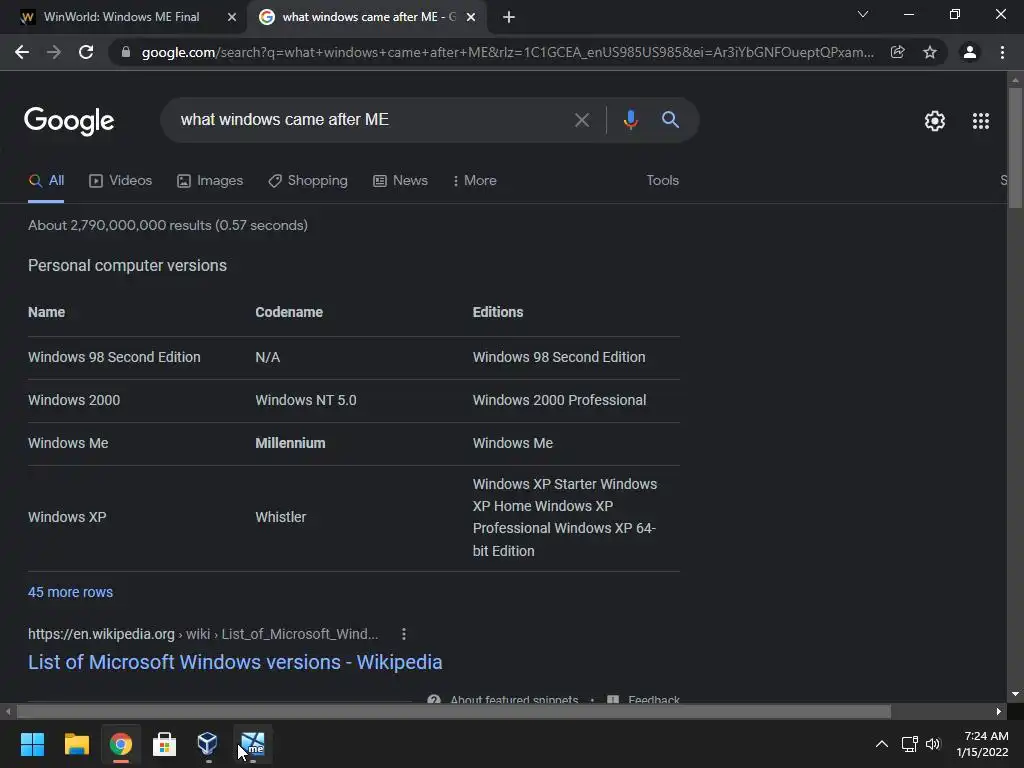Viewport: 1024px width, 768px height.
Task: Open the tab search dropdown arrow
Action: 863,14
